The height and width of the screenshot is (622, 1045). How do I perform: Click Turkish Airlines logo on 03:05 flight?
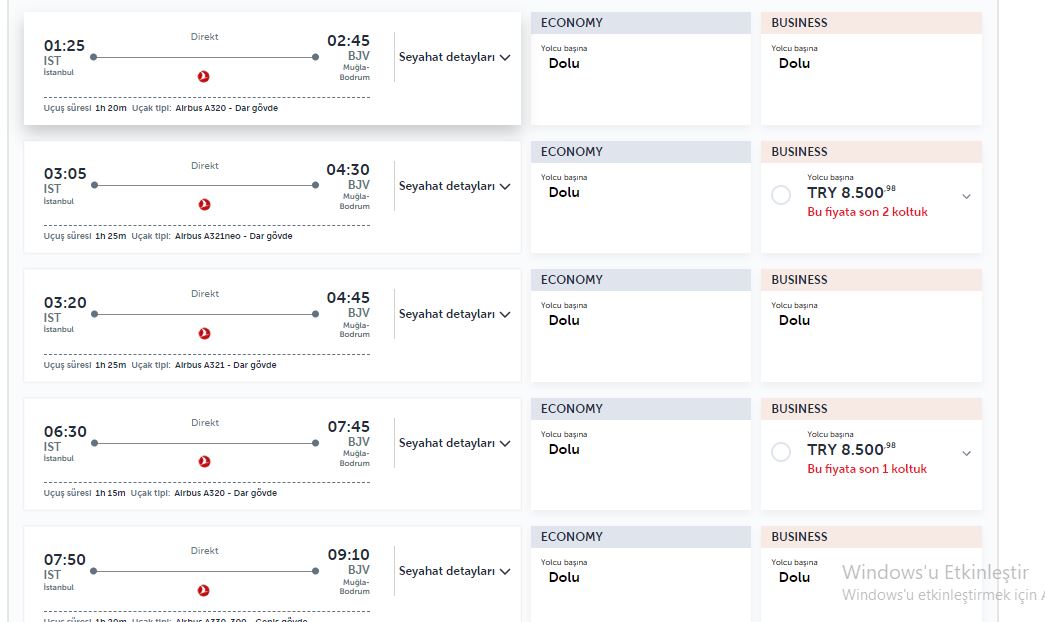pyautogui.click(x=205, y=205)
